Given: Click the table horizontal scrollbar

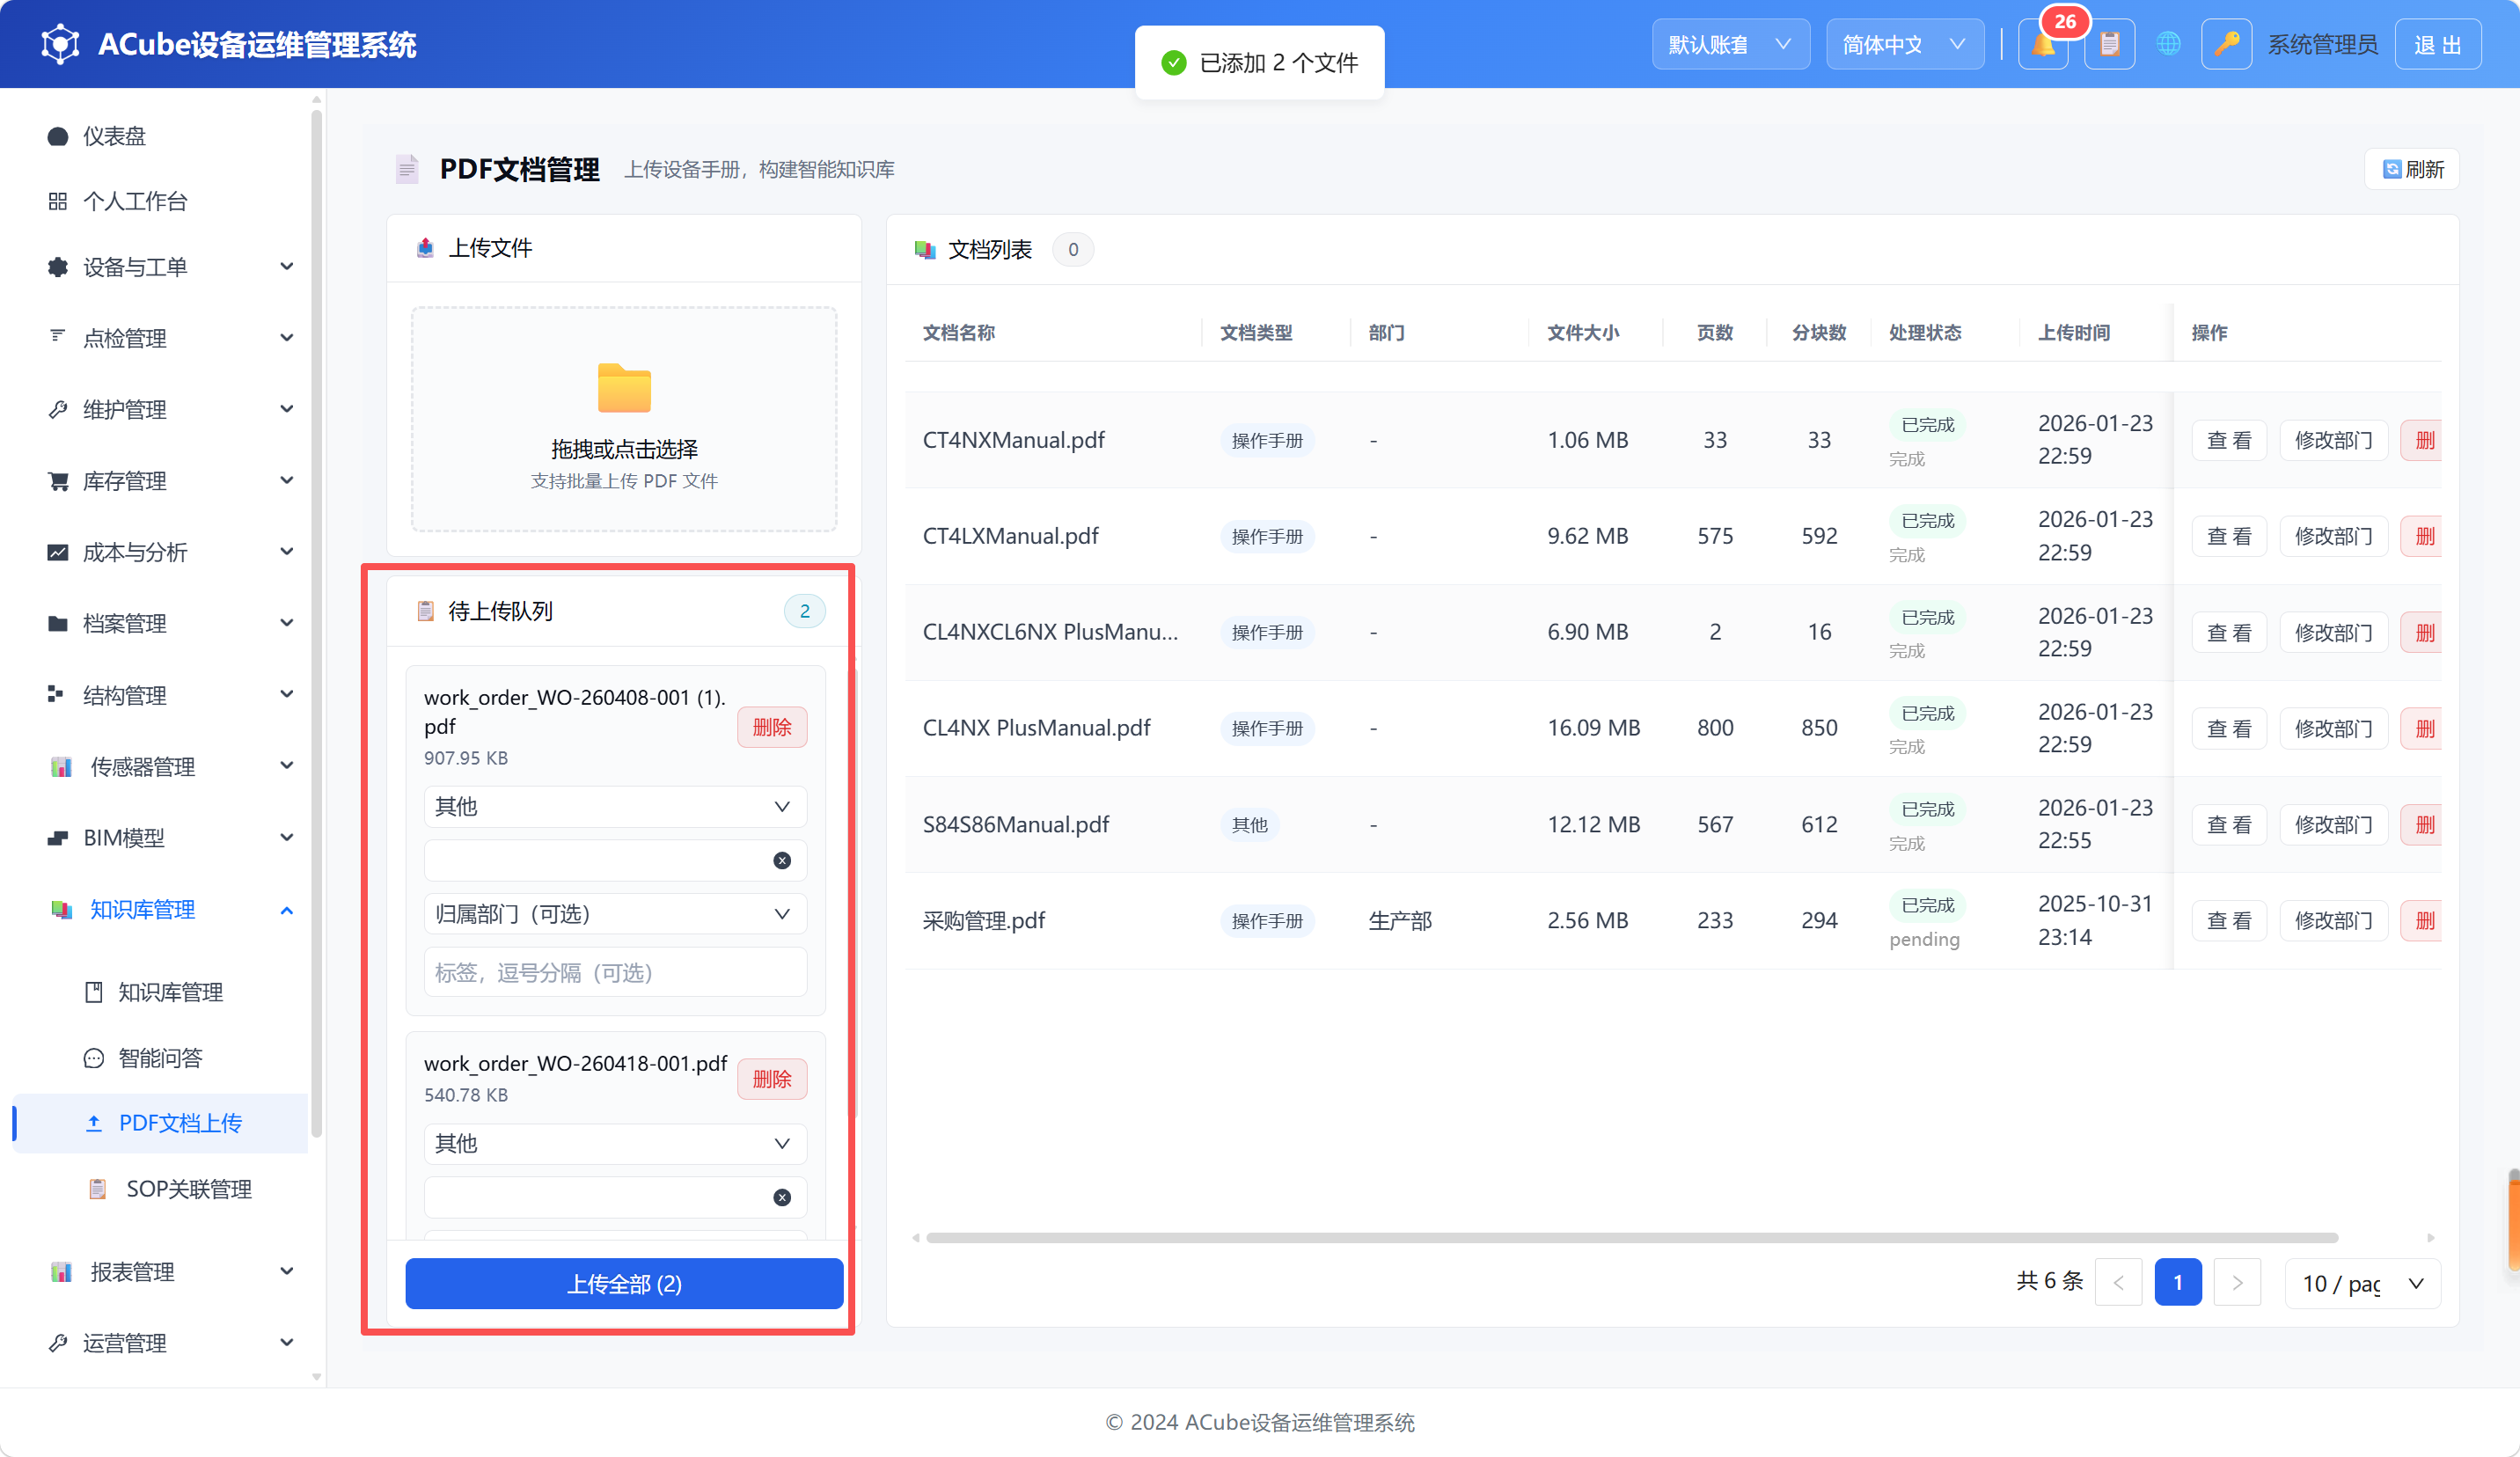Looking at the screenshot, I should tap(1632, 1238).
